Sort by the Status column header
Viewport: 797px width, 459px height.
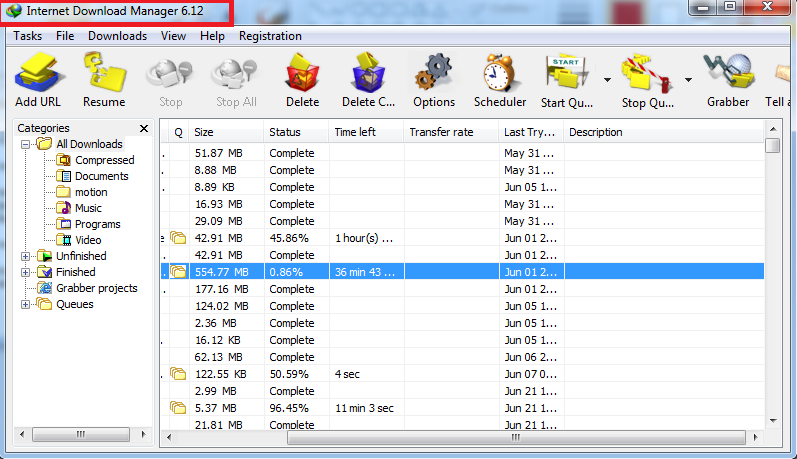point(296,132)
